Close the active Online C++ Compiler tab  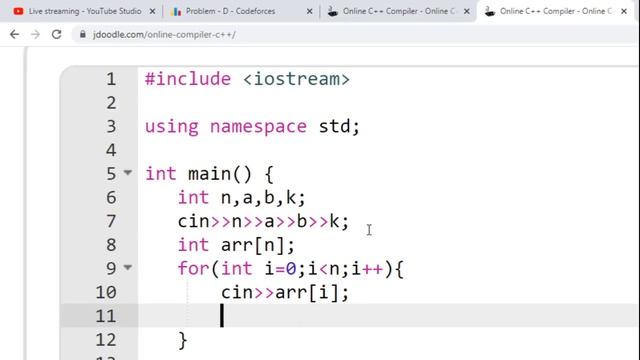624,11
